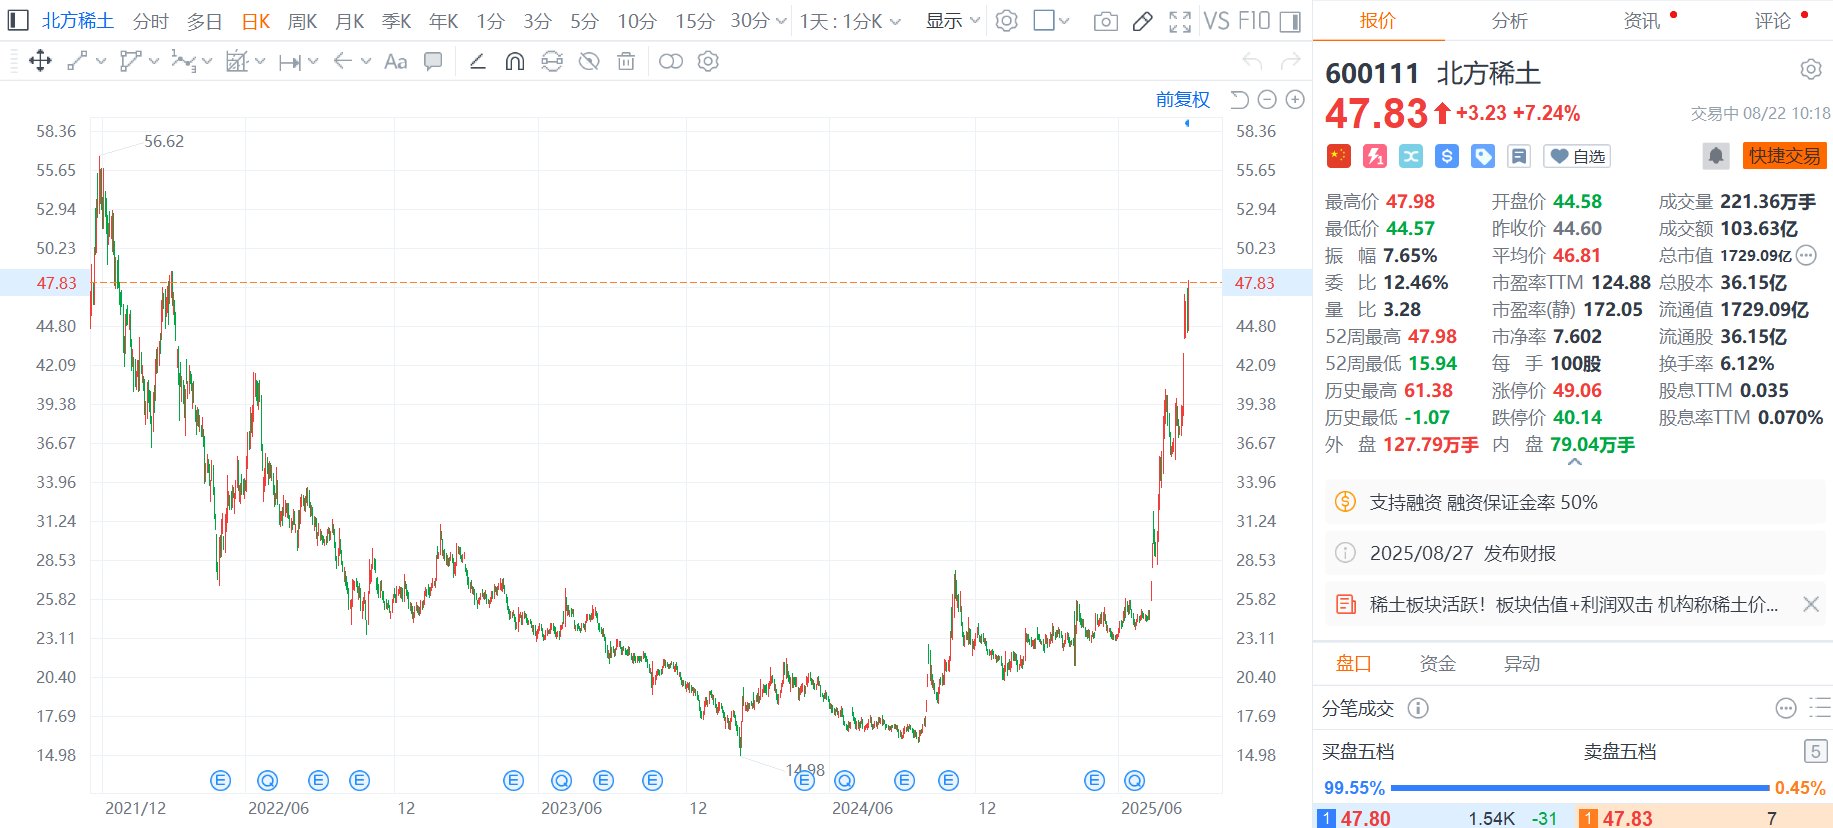The image size is (1833, 828).
Task: Collapse quote details with up chevron
Action: click(x=1574, y=463)
